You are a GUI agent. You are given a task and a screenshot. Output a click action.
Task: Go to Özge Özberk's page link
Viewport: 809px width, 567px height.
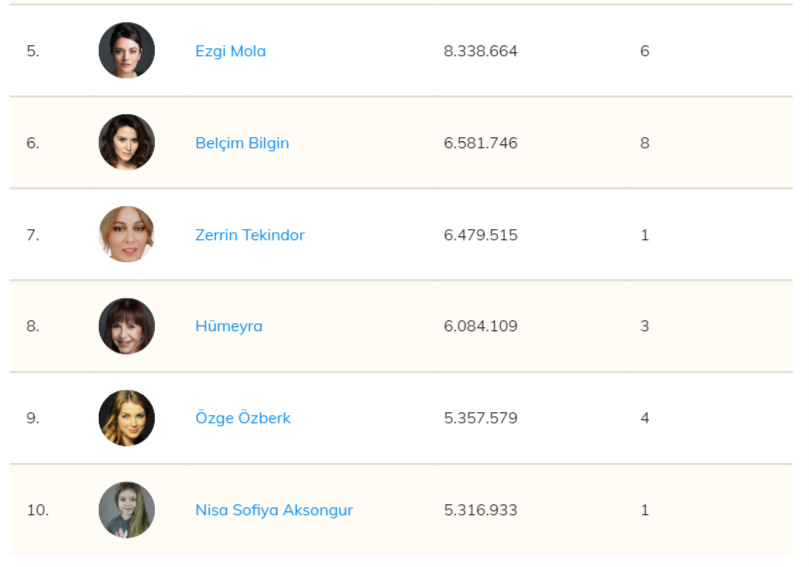click(x=243, y=418)
